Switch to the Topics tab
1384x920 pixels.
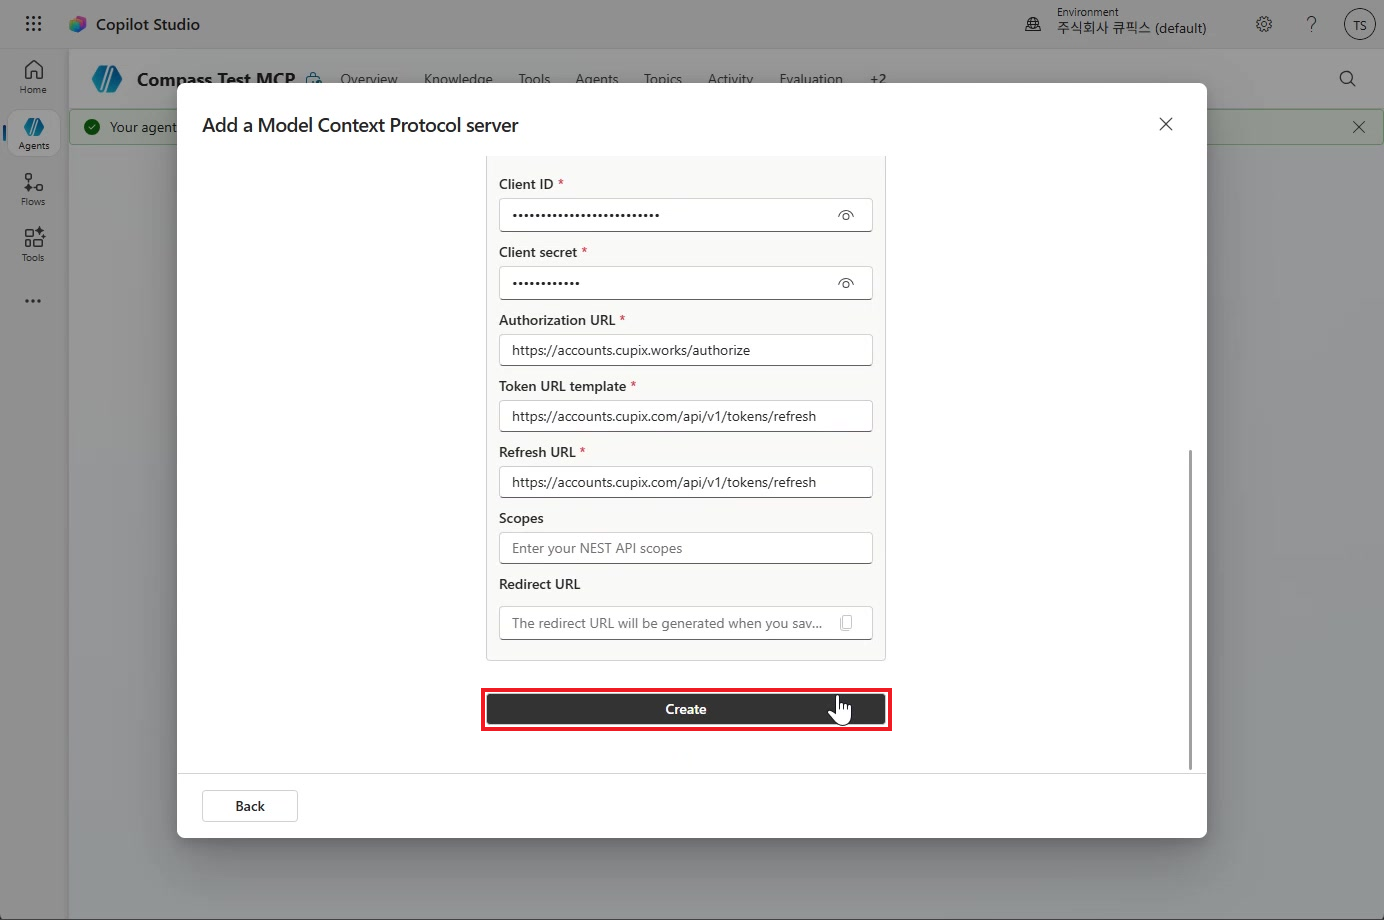point(663,78)
